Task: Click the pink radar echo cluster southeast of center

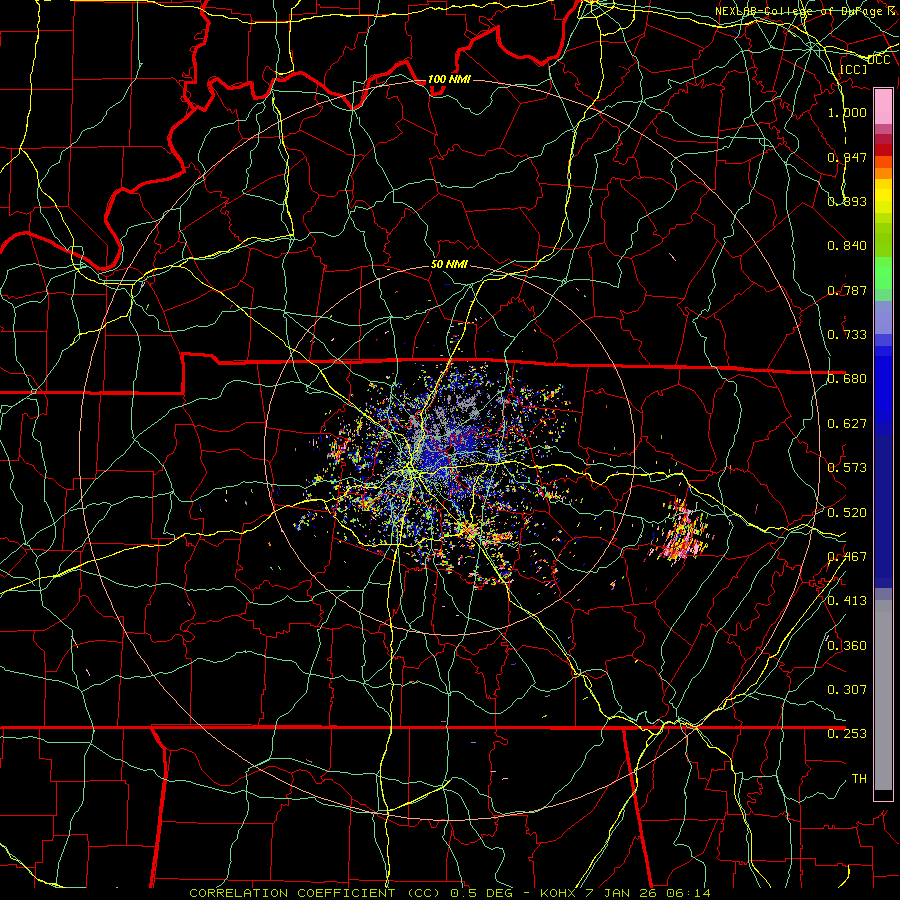Action: [x=684, y=535]
